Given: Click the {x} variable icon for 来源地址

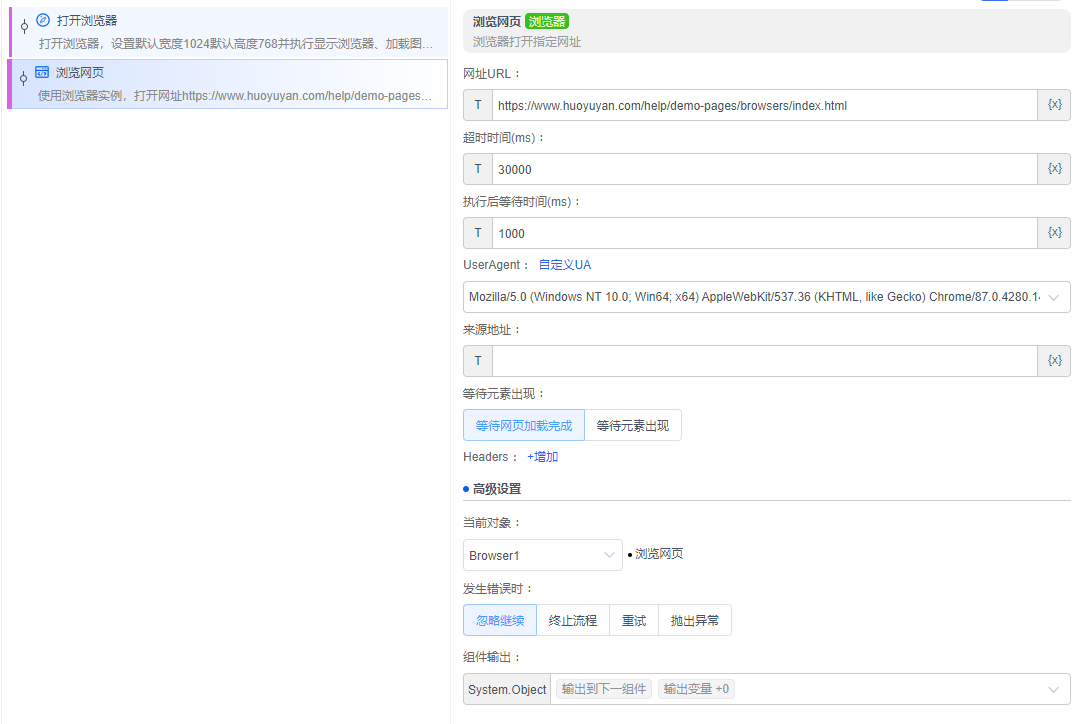Looking at the screenshot, I should (x=1054, y=361).
